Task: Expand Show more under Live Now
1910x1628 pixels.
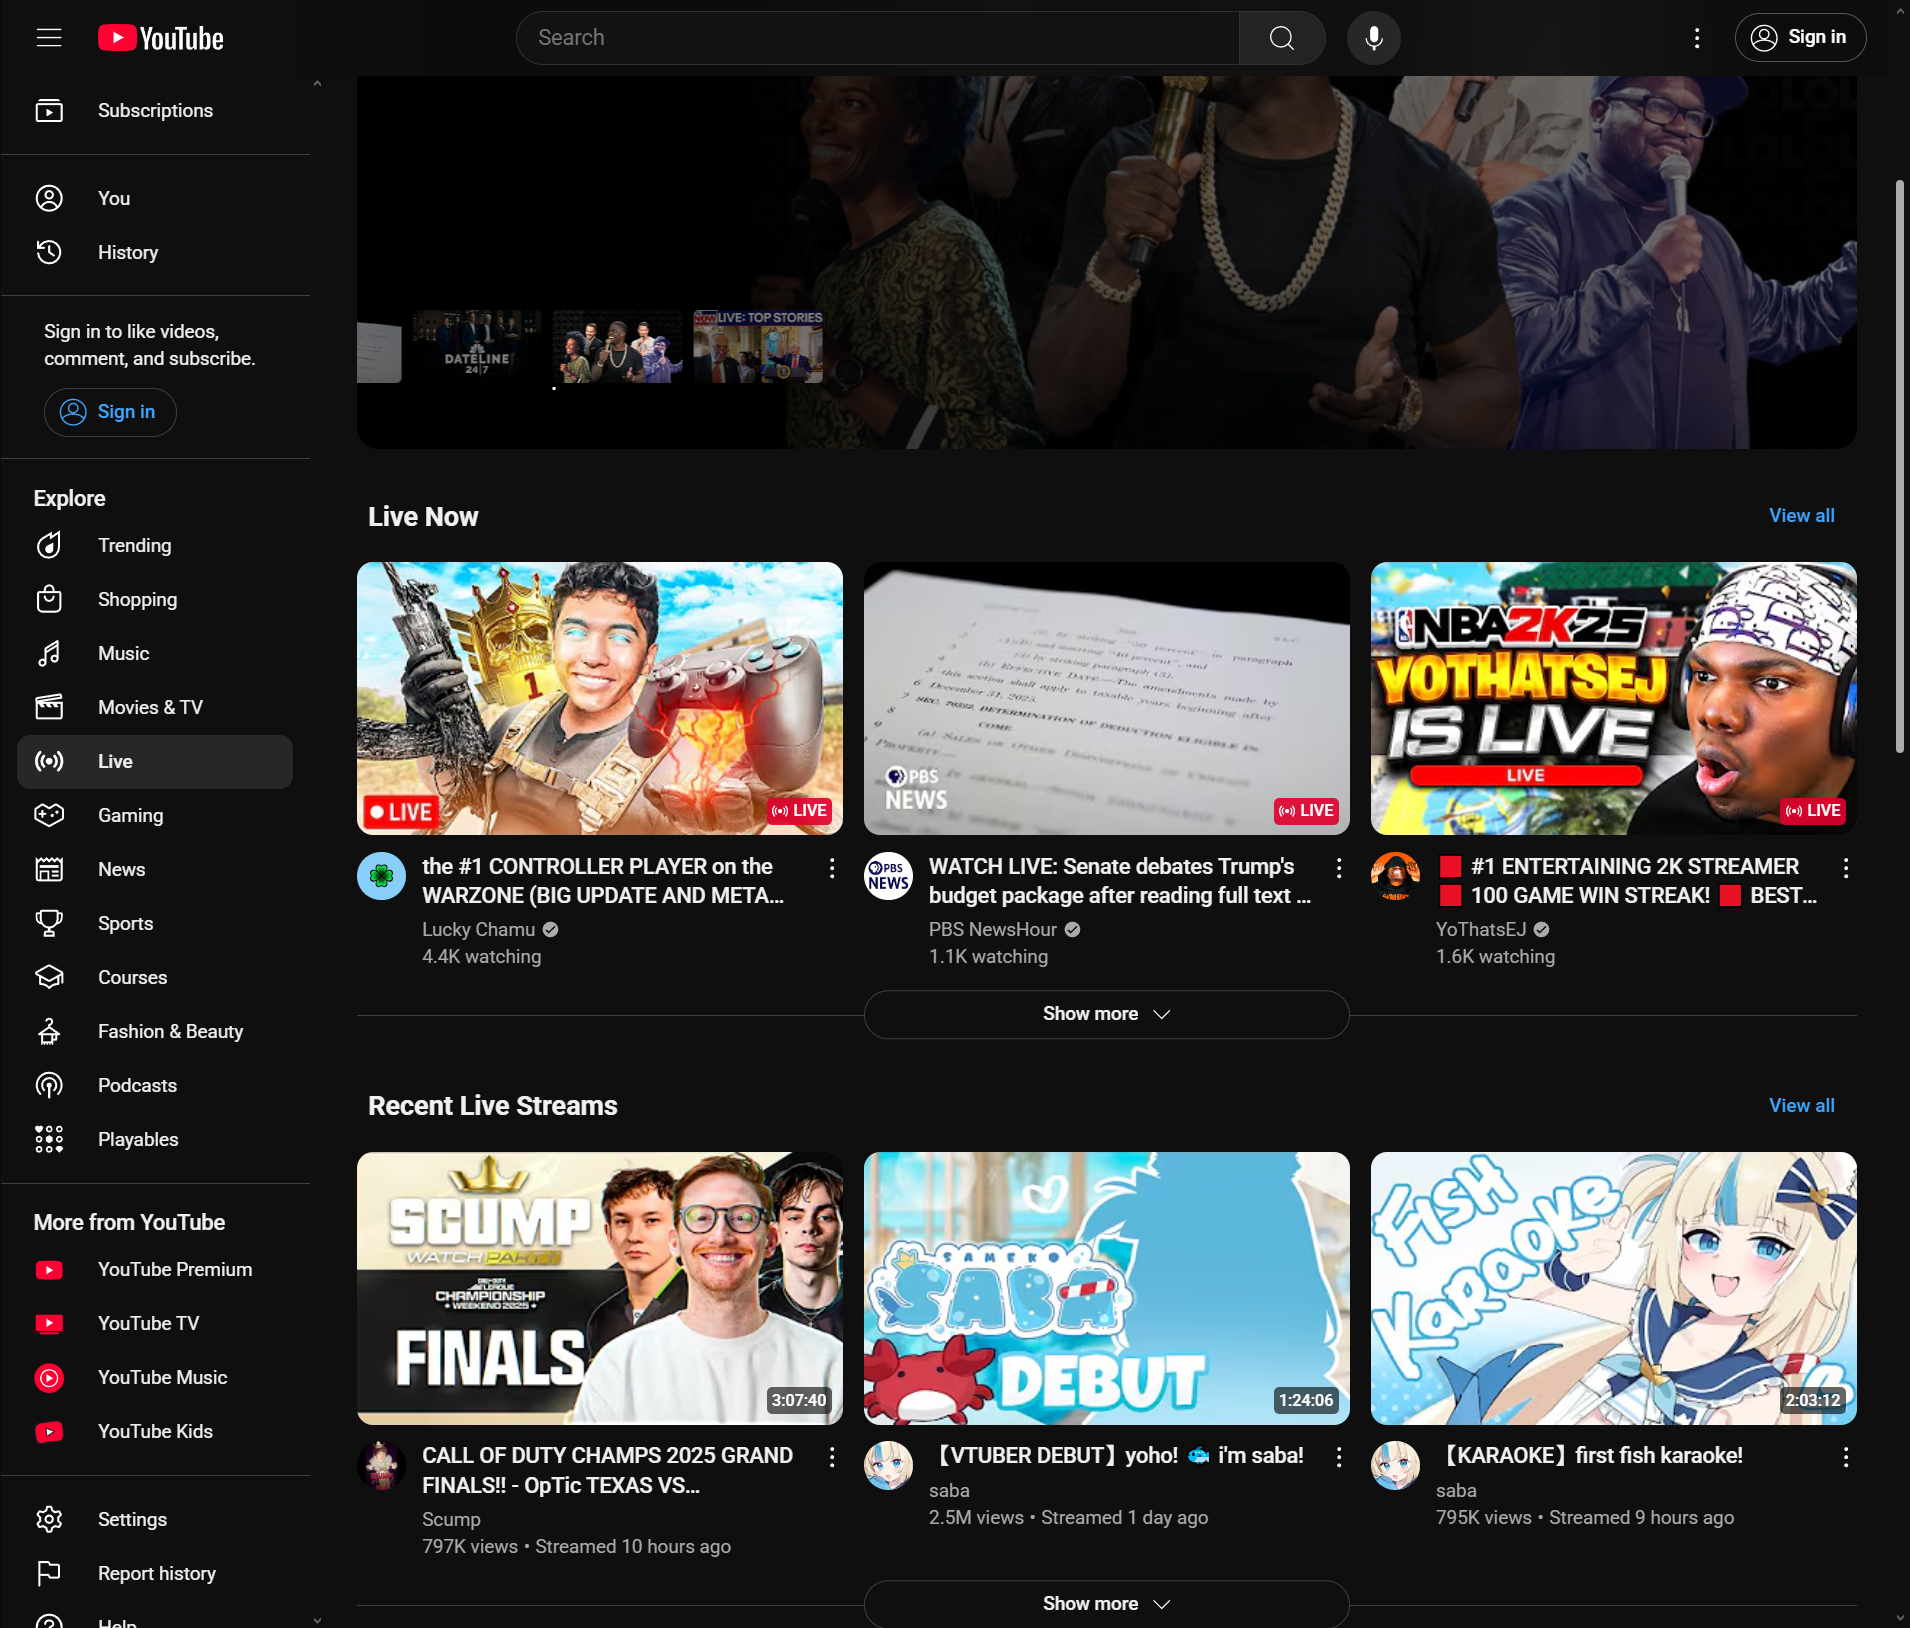Action: point(1106,1014)
